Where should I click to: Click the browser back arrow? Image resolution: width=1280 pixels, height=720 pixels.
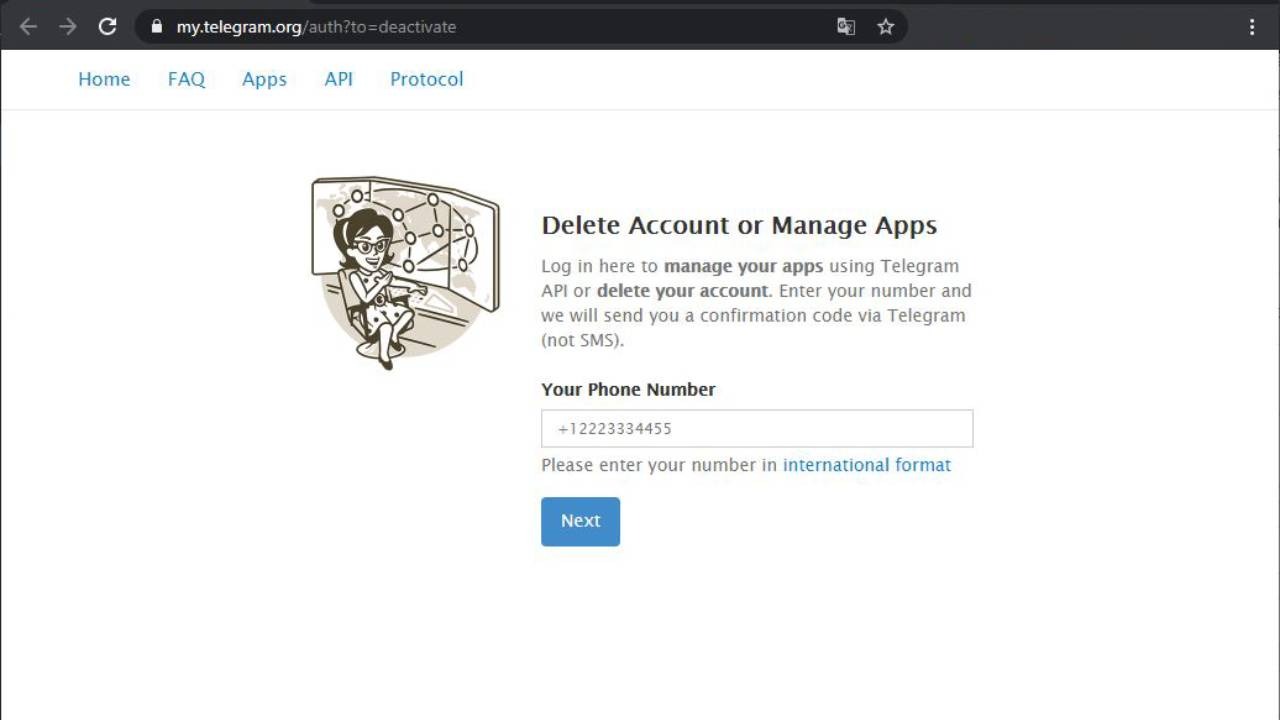click(x=28, y=27)
